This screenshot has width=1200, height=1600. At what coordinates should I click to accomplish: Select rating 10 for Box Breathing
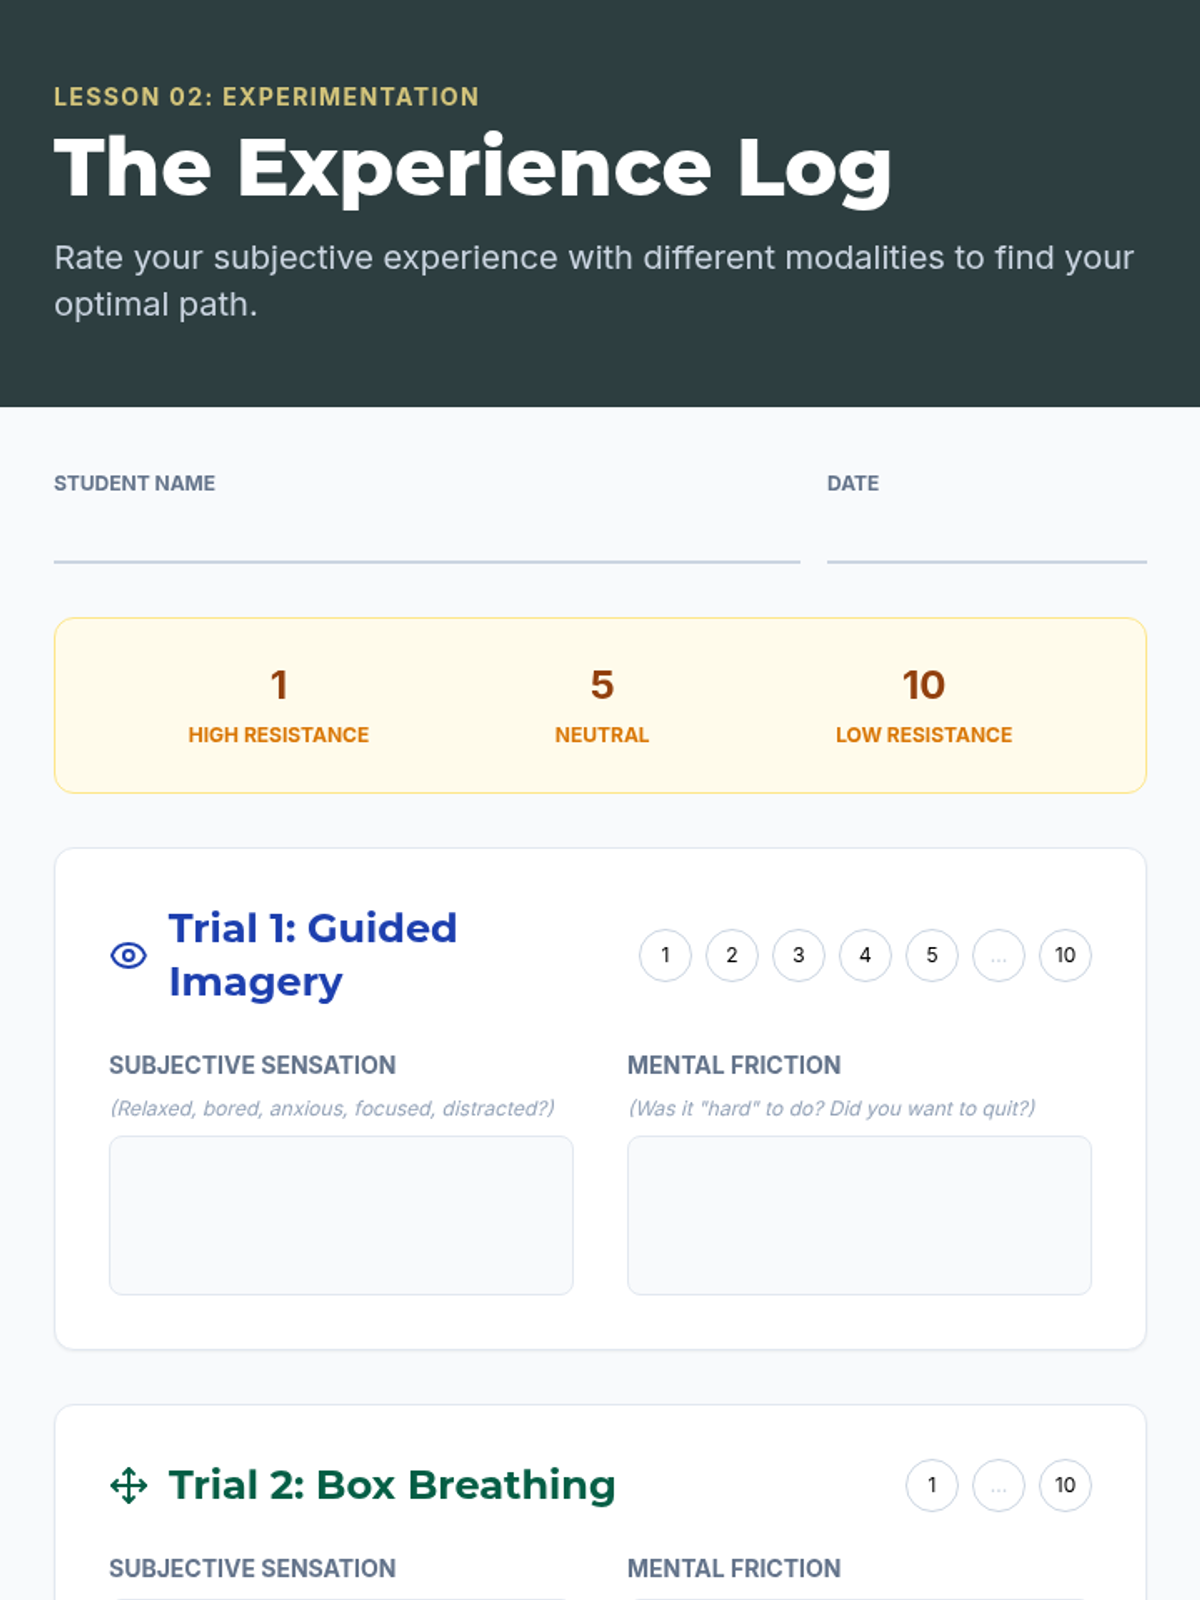click(1065, 1485)
